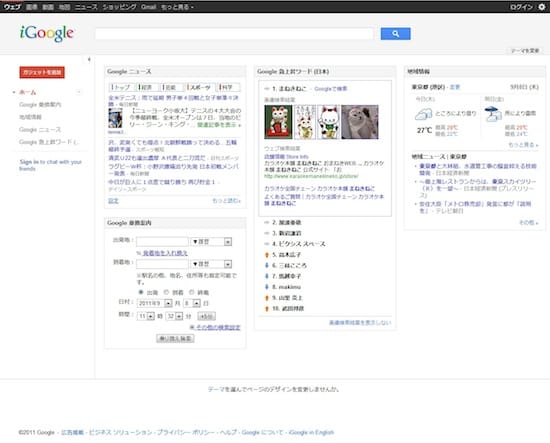The image size is (550, 443).
Task: Click 'Sign in to chat with your friends'
Action: pyautogui.click(x=51, y=165)
